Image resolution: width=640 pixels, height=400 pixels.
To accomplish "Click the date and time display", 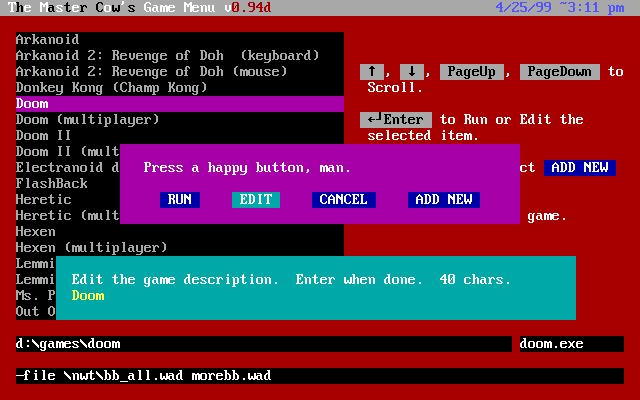I will coord(560,8).
